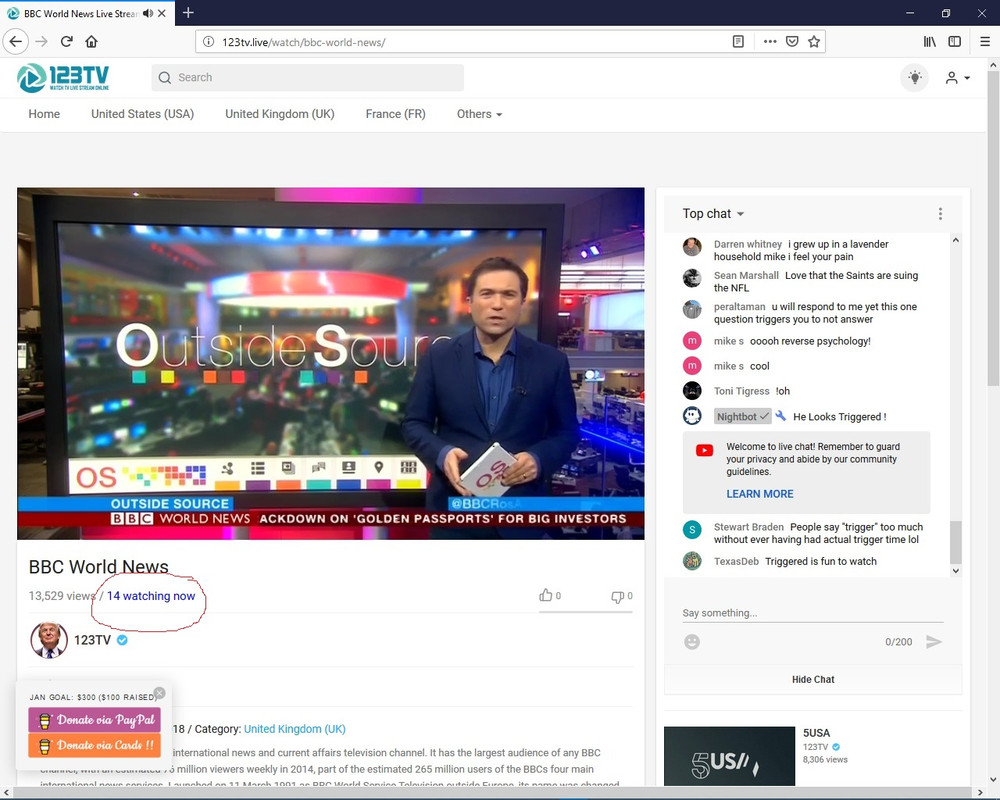1000x800 pixels.
Task: Open chat three-dot options menu
Action: [x=940, y=214]
